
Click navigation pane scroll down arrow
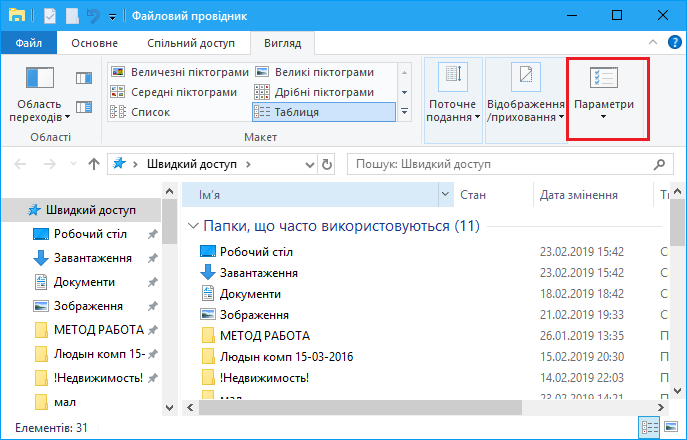pyautogui.click(x=170, y=408)
